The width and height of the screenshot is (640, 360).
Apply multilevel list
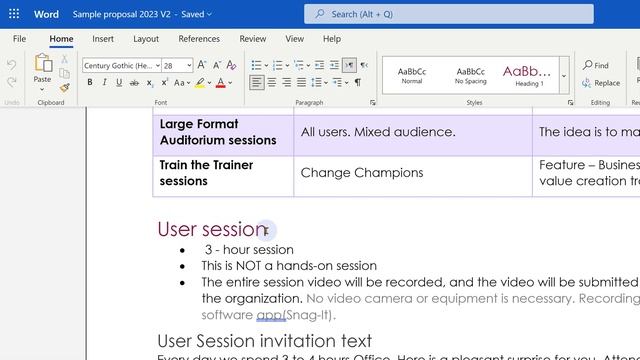tap(299, 65)
